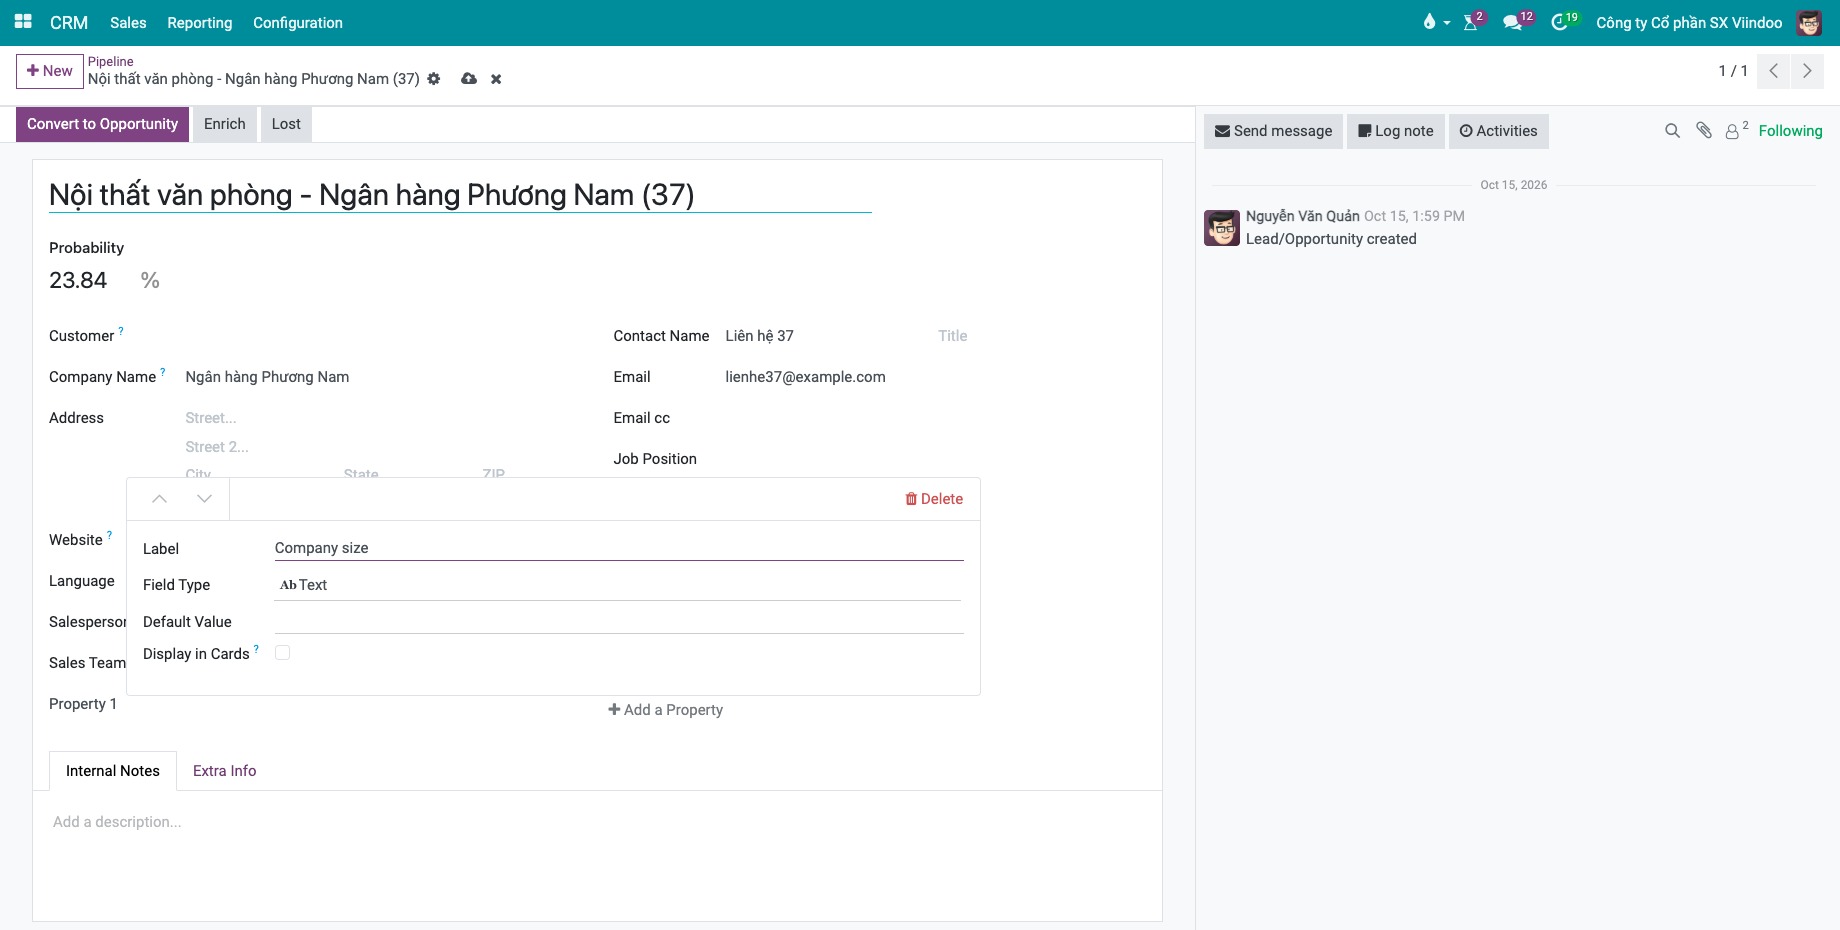This screenshot has height=930, width=1840.
Task: Switch to the Extra Info tab
Action: coord(224,771)
